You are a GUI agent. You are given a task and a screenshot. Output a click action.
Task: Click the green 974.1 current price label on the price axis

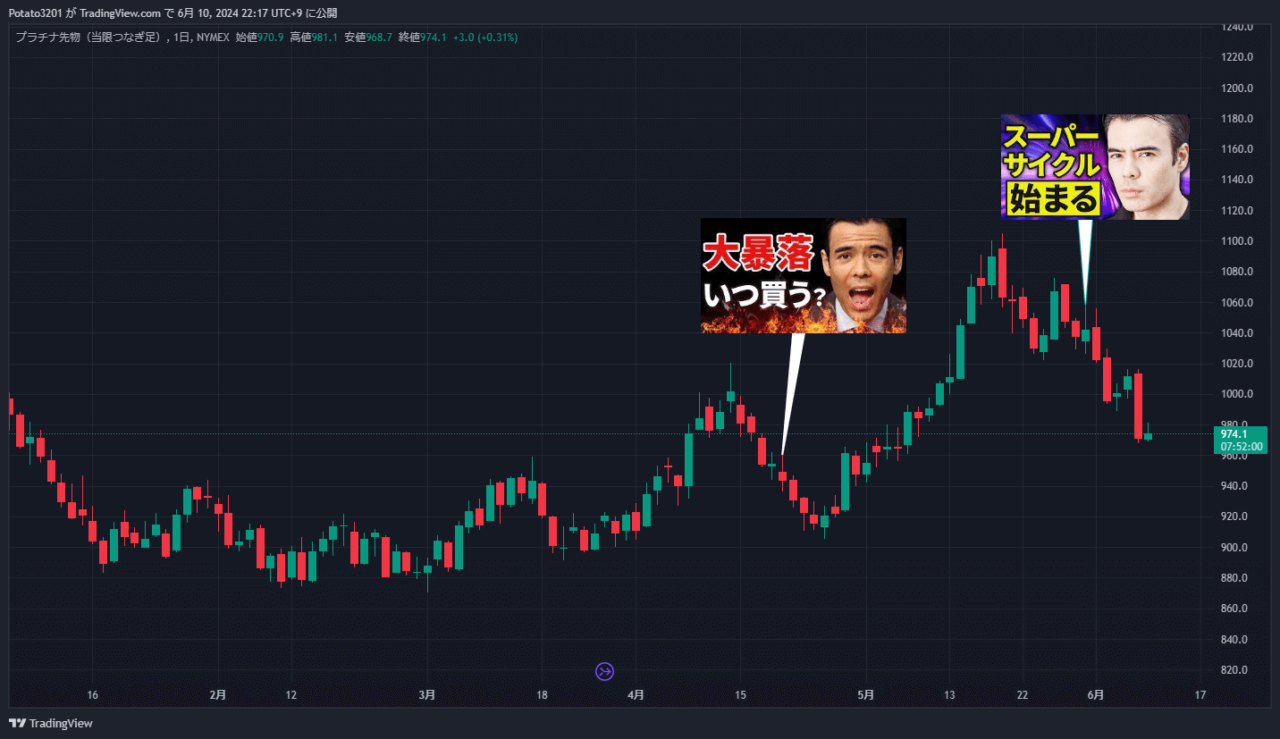[1238, 434]
